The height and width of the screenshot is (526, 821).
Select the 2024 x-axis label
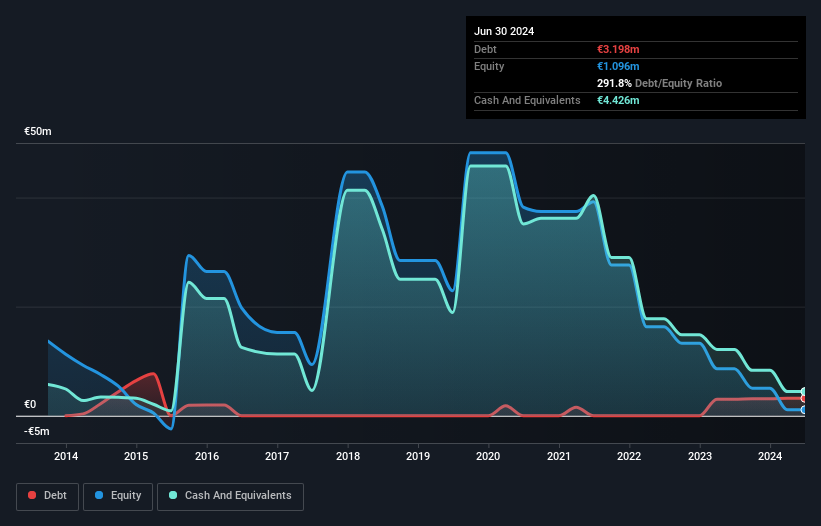click(770, 456)
